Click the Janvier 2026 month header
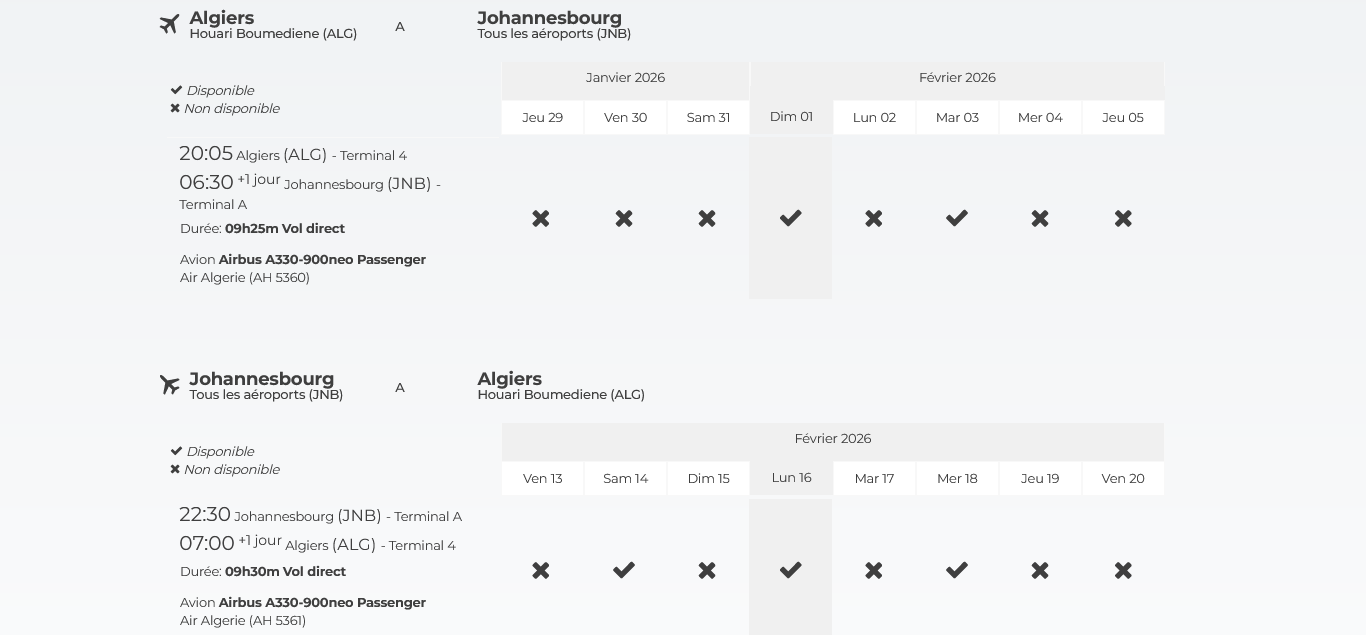 pos(625,78)
